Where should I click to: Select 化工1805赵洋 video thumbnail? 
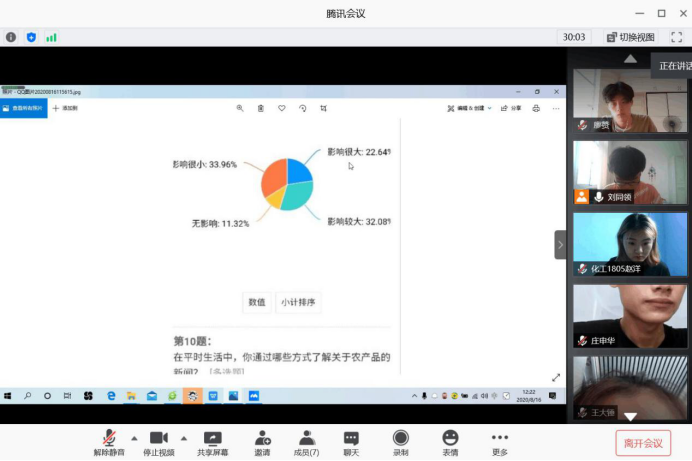pos(630,244)
